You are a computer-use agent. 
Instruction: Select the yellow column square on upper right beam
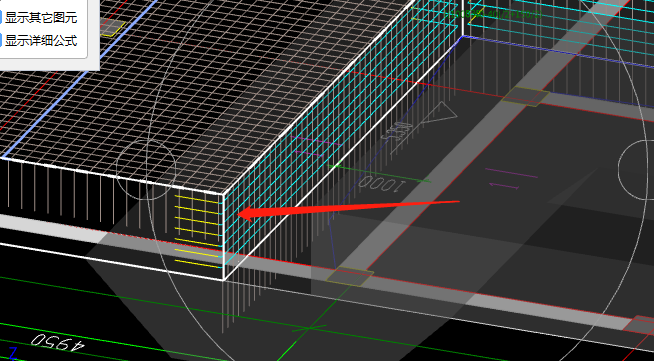coord(526,96)
